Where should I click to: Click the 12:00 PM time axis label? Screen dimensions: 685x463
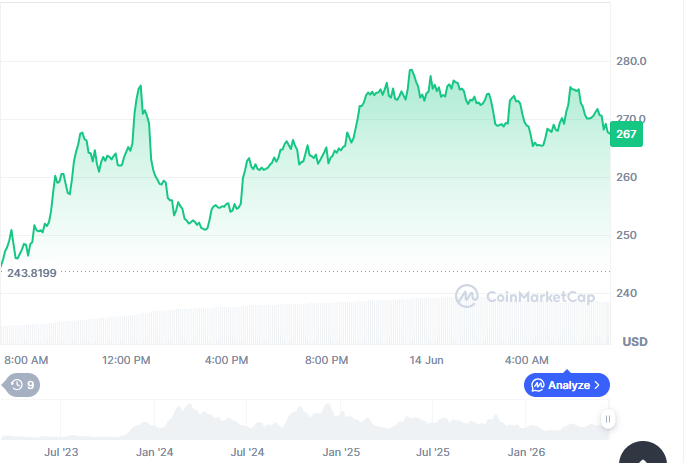126,360
